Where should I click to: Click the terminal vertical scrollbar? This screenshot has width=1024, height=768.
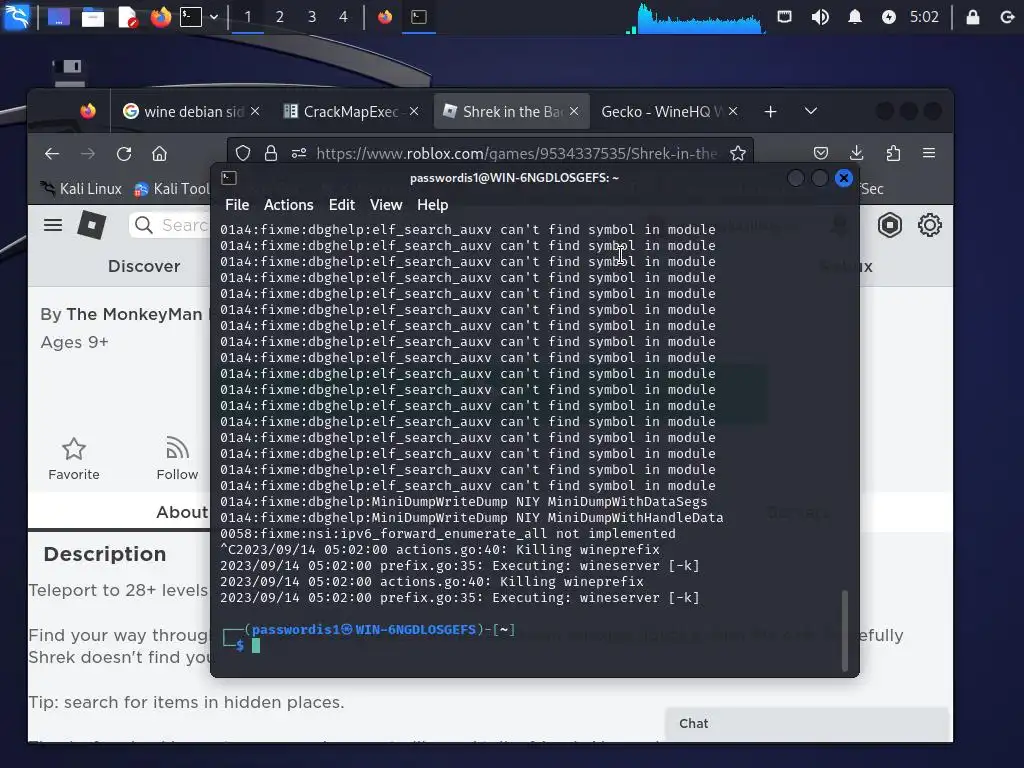tap(844, 630)
